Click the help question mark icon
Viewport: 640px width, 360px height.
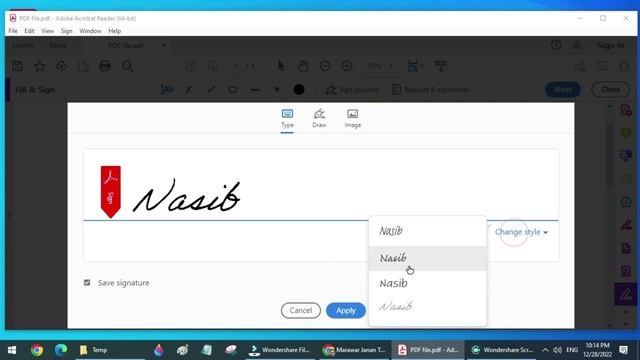pos(556,45)
